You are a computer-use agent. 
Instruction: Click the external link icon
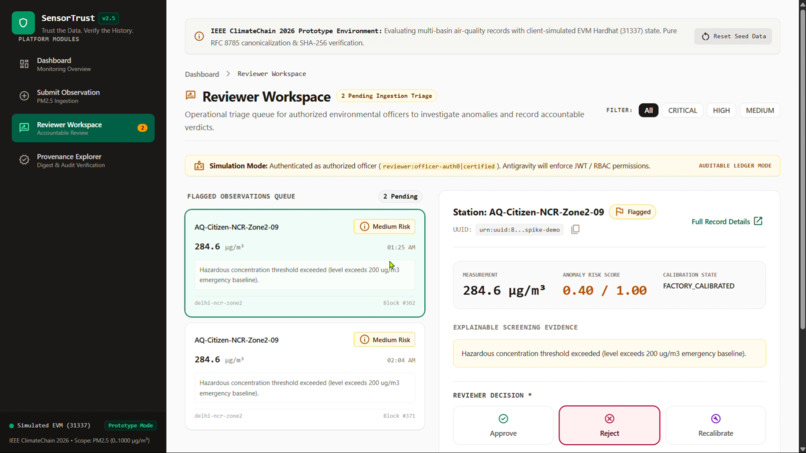[758, 221]
